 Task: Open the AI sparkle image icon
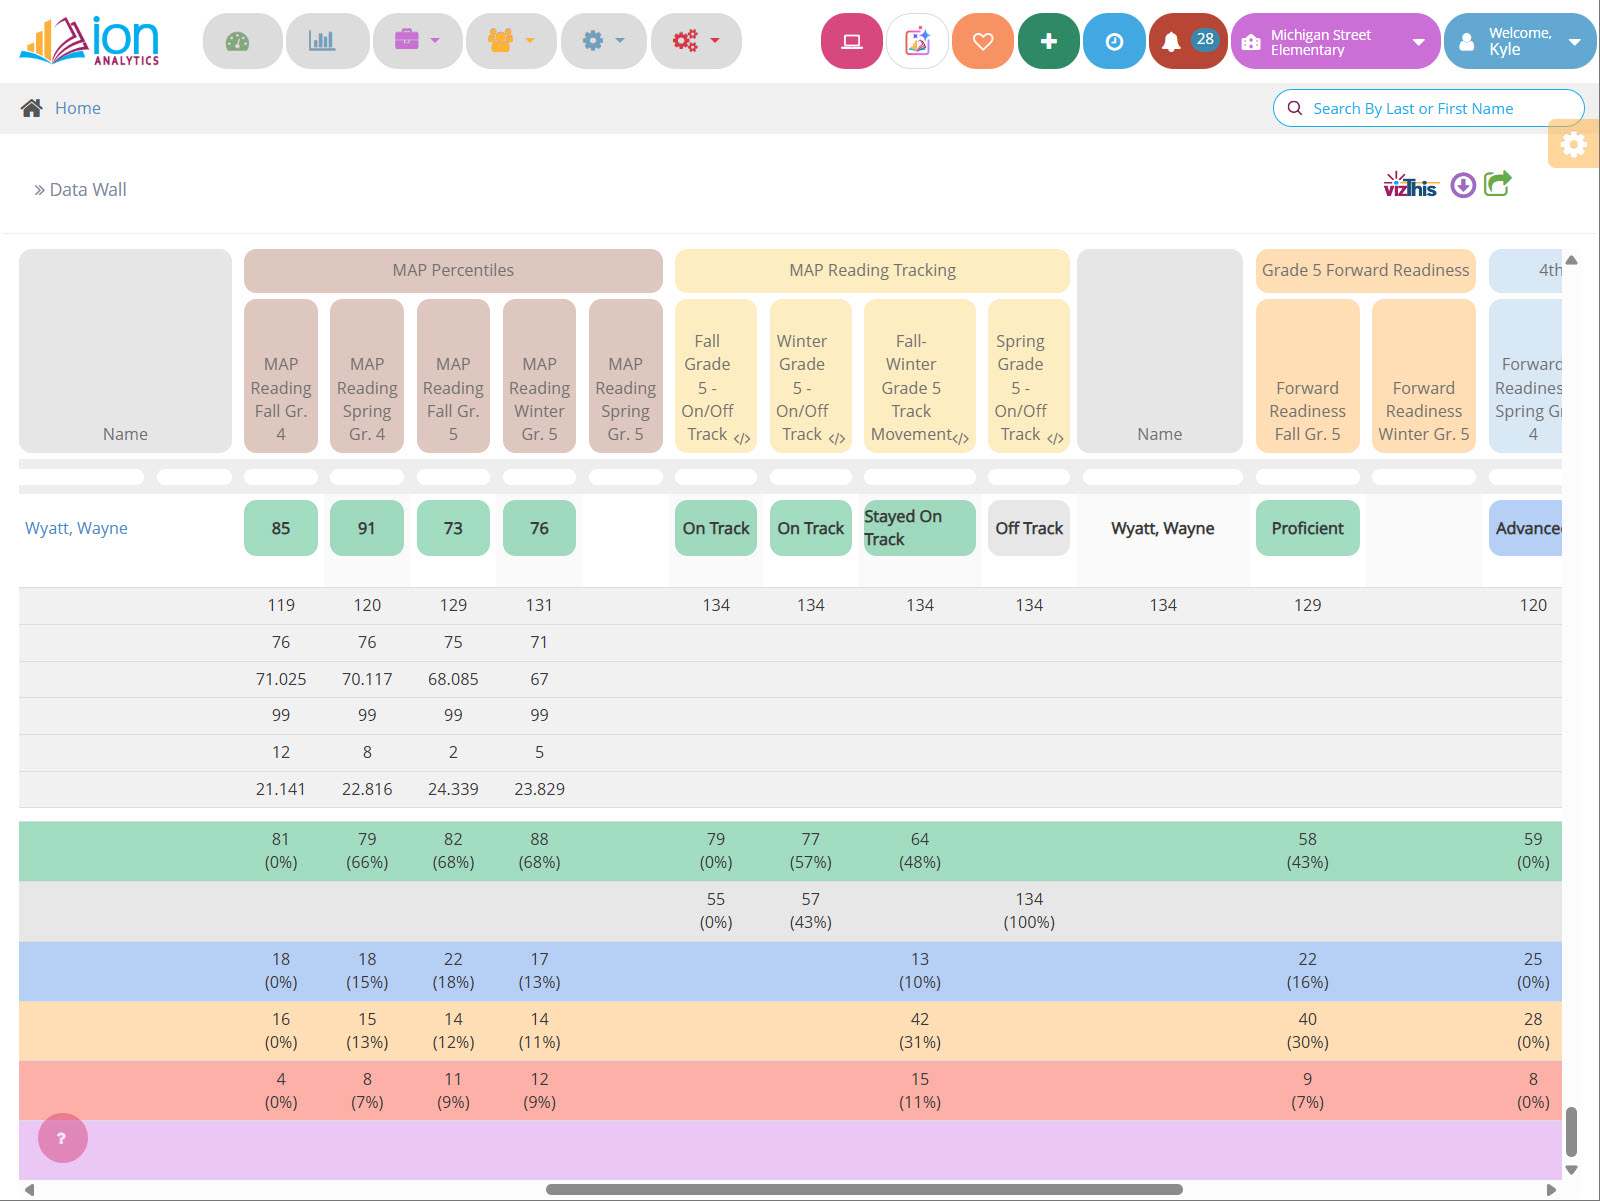(x=917, y=41)
